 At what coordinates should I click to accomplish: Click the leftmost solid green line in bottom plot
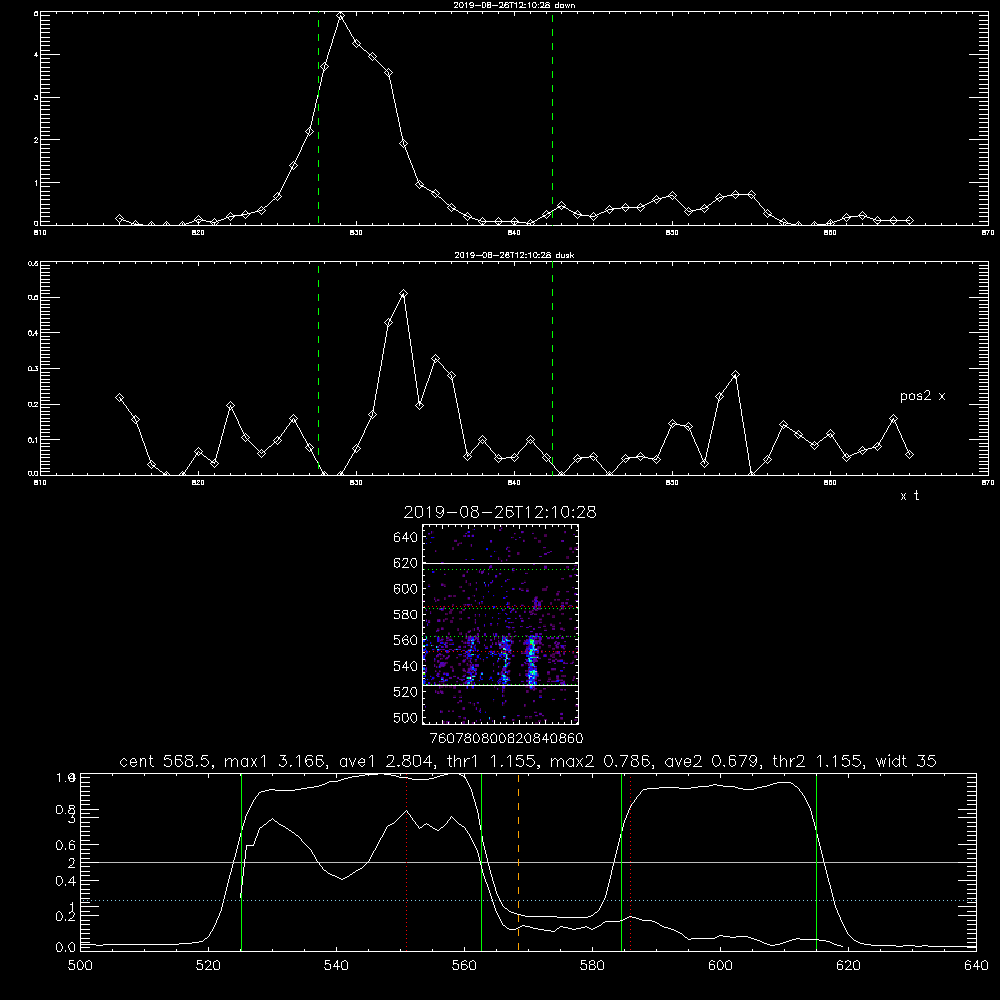(x=241, y=861)
